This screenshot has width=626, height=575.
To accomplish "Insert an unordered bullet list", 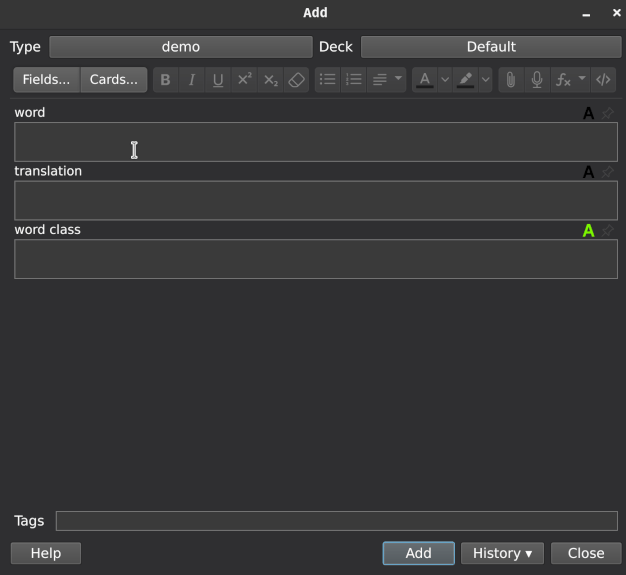I will coord(327,80).
